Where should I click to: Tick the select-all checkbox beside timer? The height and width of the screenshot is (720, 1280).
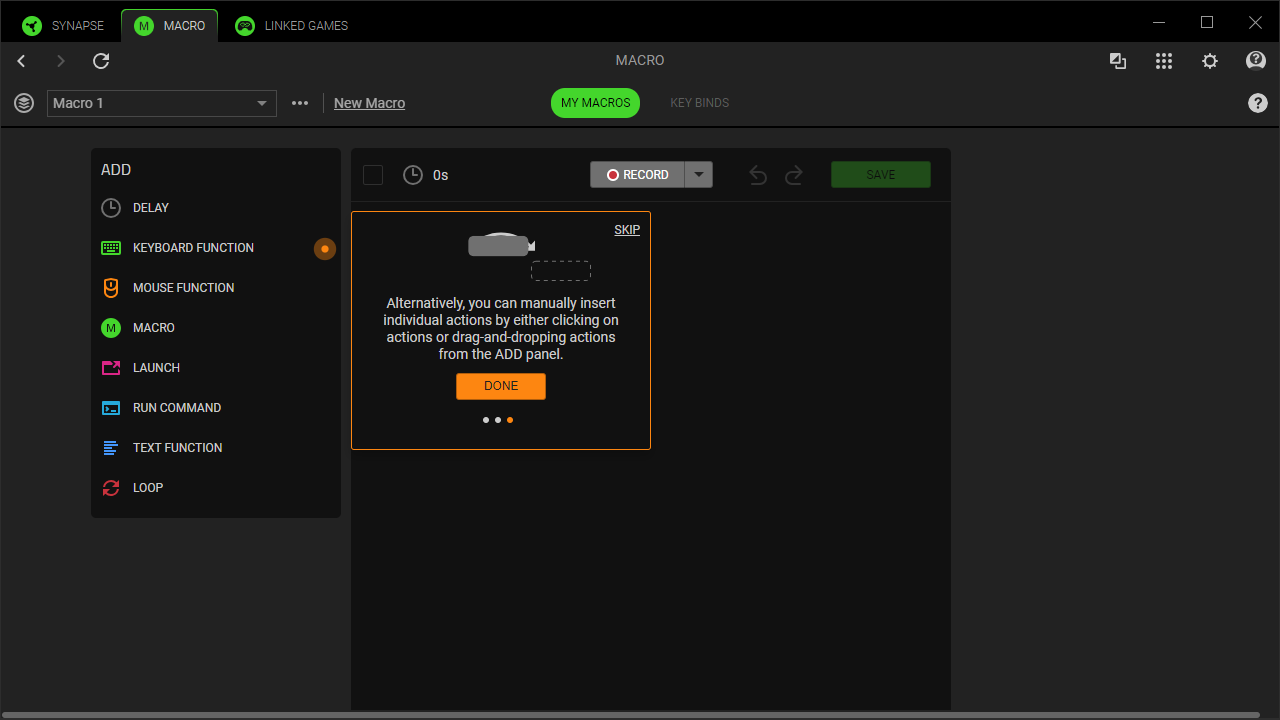(x=373, y=175)
